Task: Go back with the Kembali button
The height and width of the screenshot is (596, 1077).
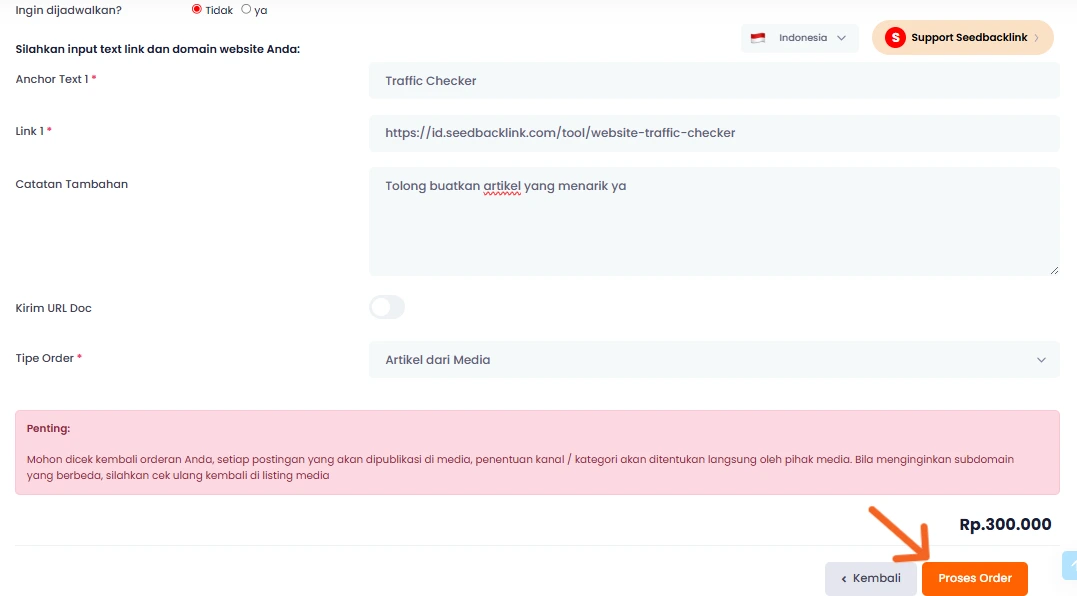Action: click(870, 578)
